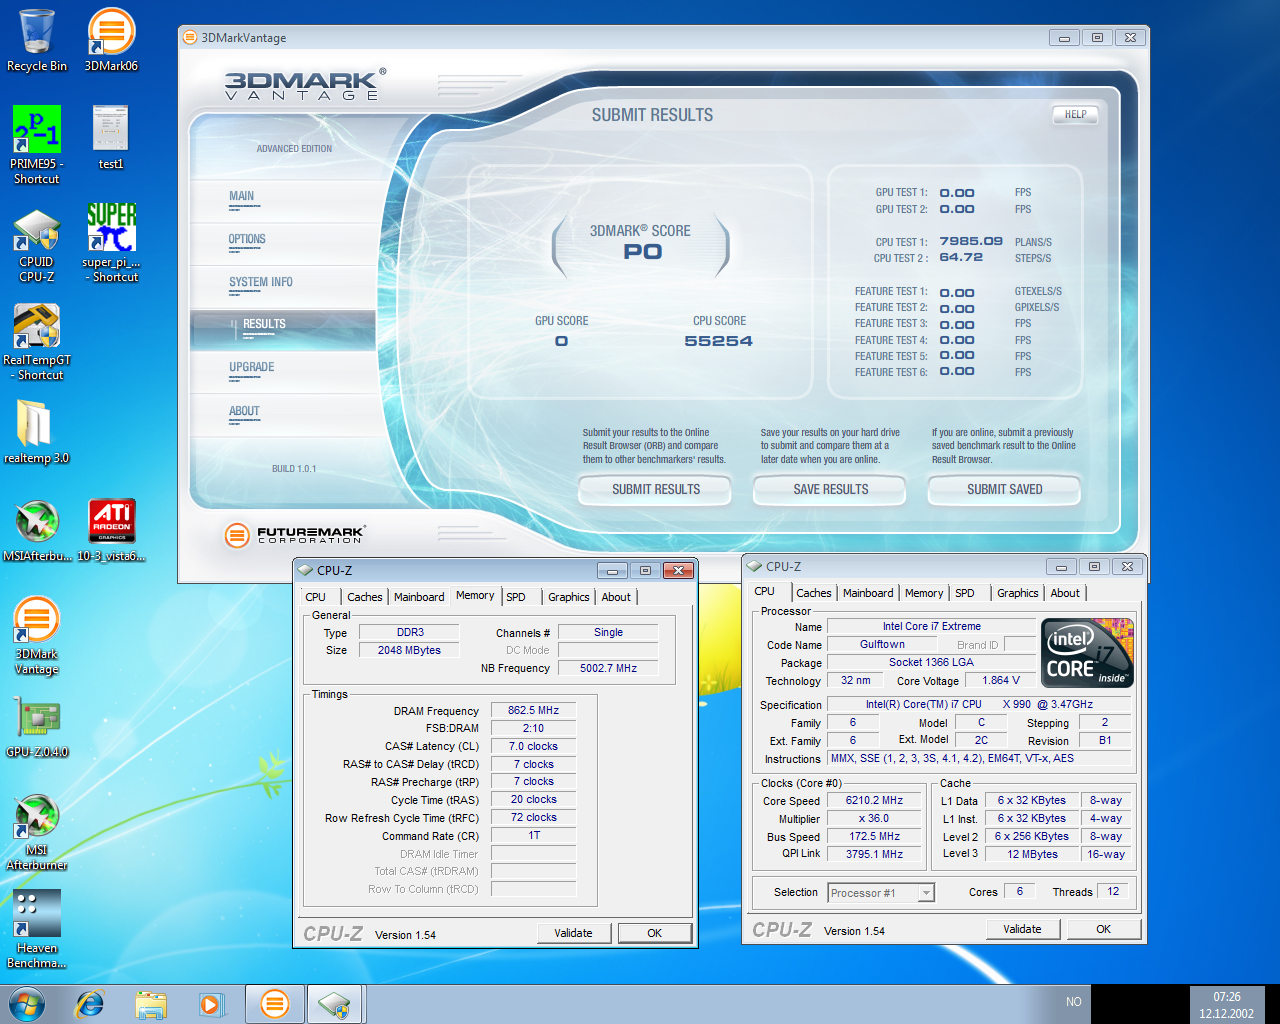Click the NO language indicator in the taskbar
Viewport: 1280px width, 1024px height.
[1073, 1002]
